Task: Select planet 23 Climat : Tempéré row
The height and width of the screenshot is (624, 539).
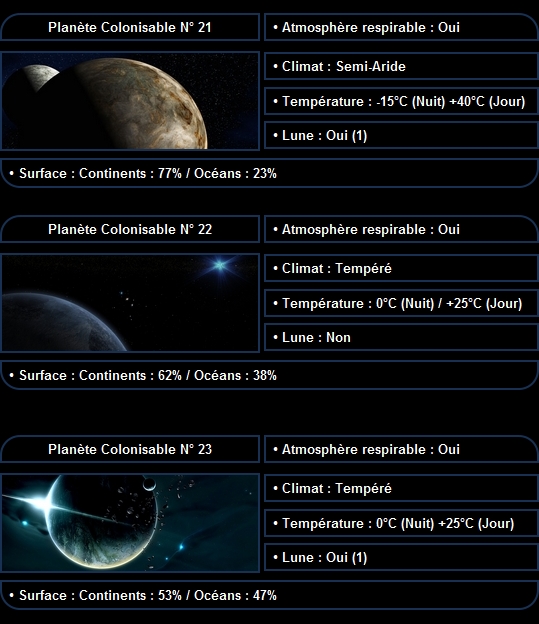Action: 401,488
